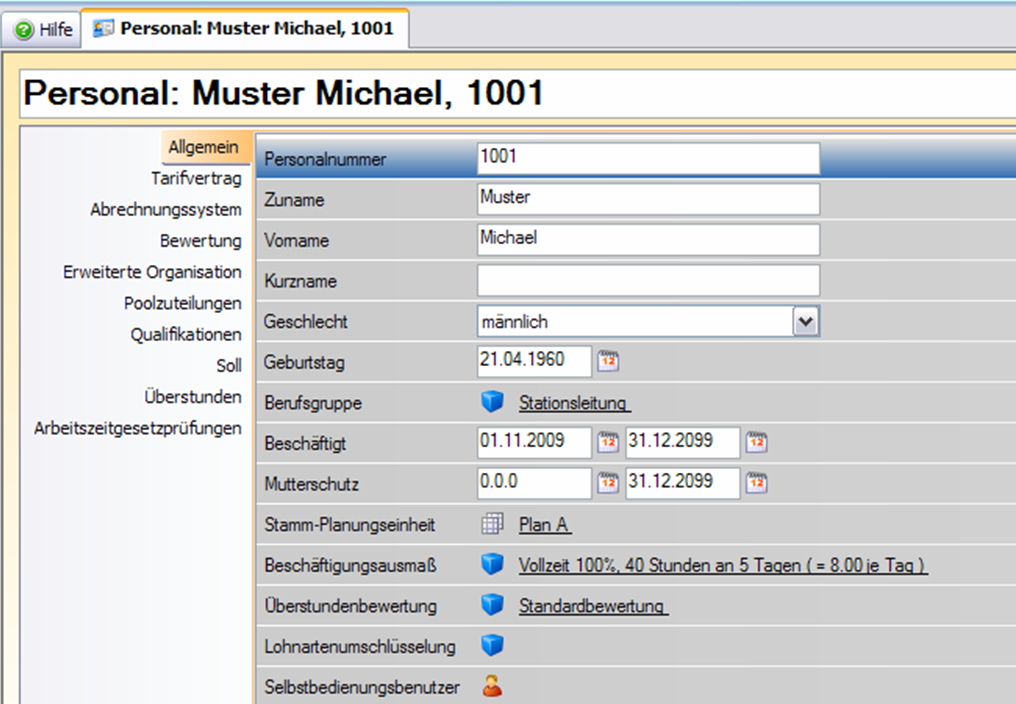The image size is (1016, 704).
Task: Open calendar for Beschäftigt end date
Action: coord(757,442)
